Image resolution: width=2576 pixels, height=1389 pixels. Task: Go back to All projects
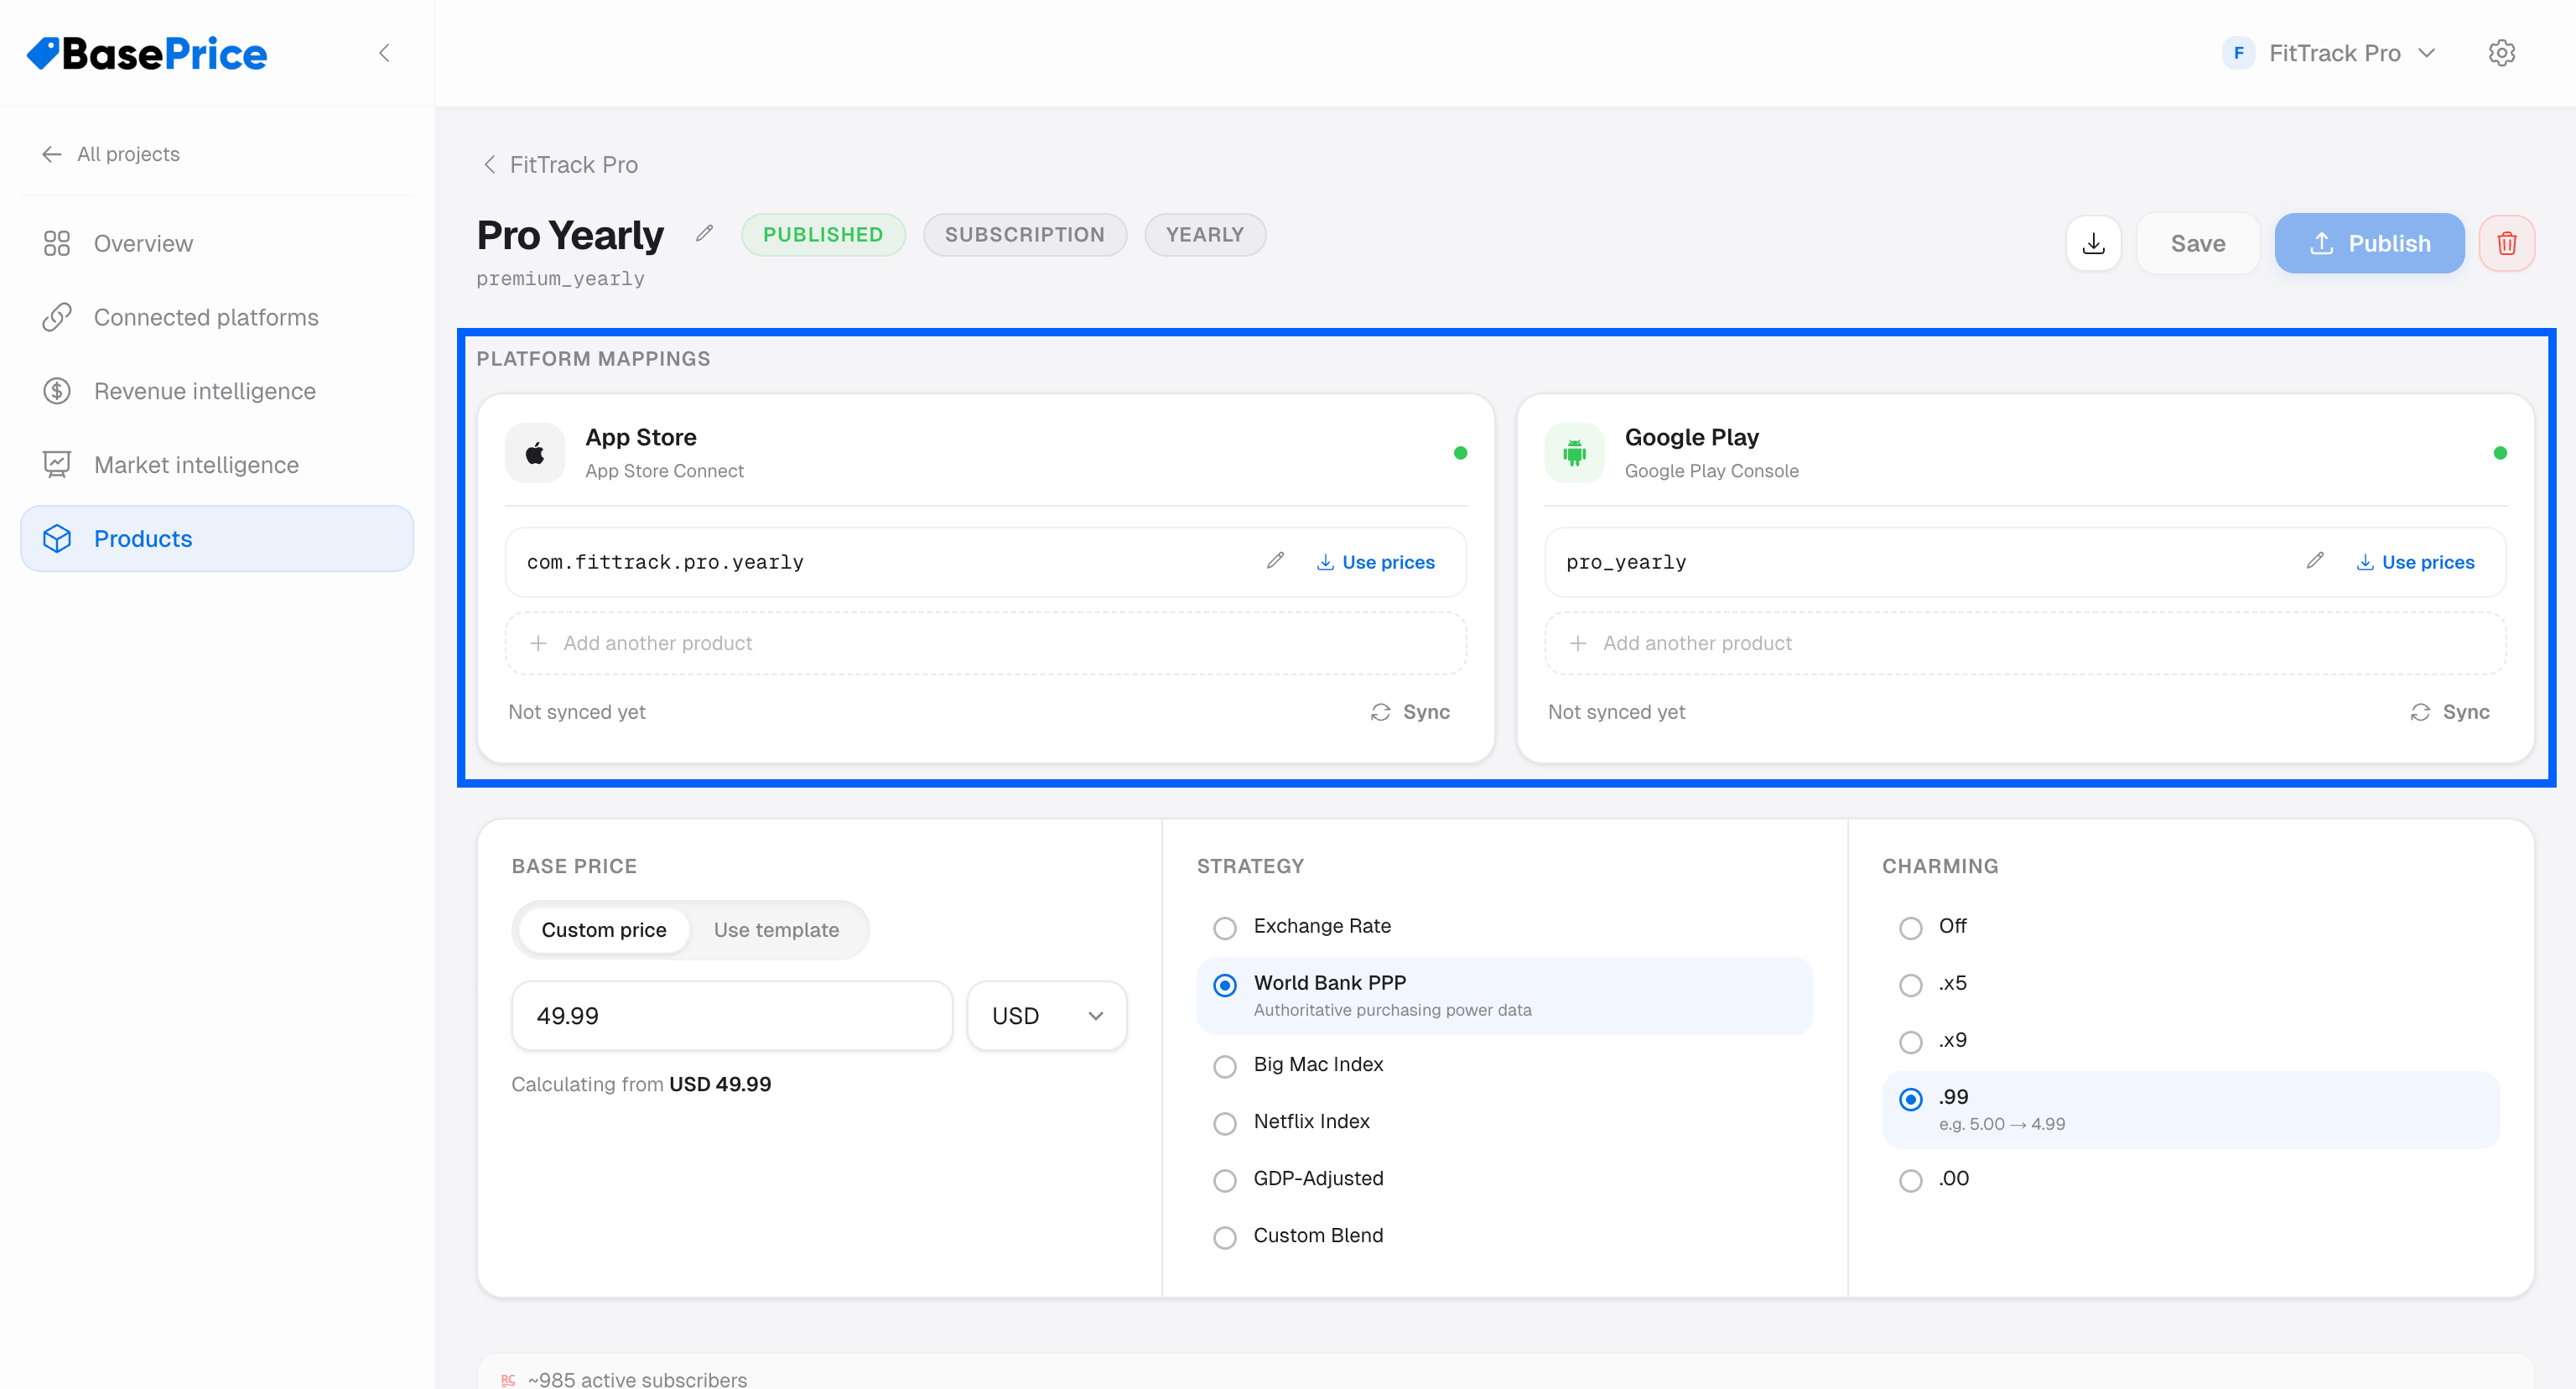pyautogui.click(x=111, y=154)
